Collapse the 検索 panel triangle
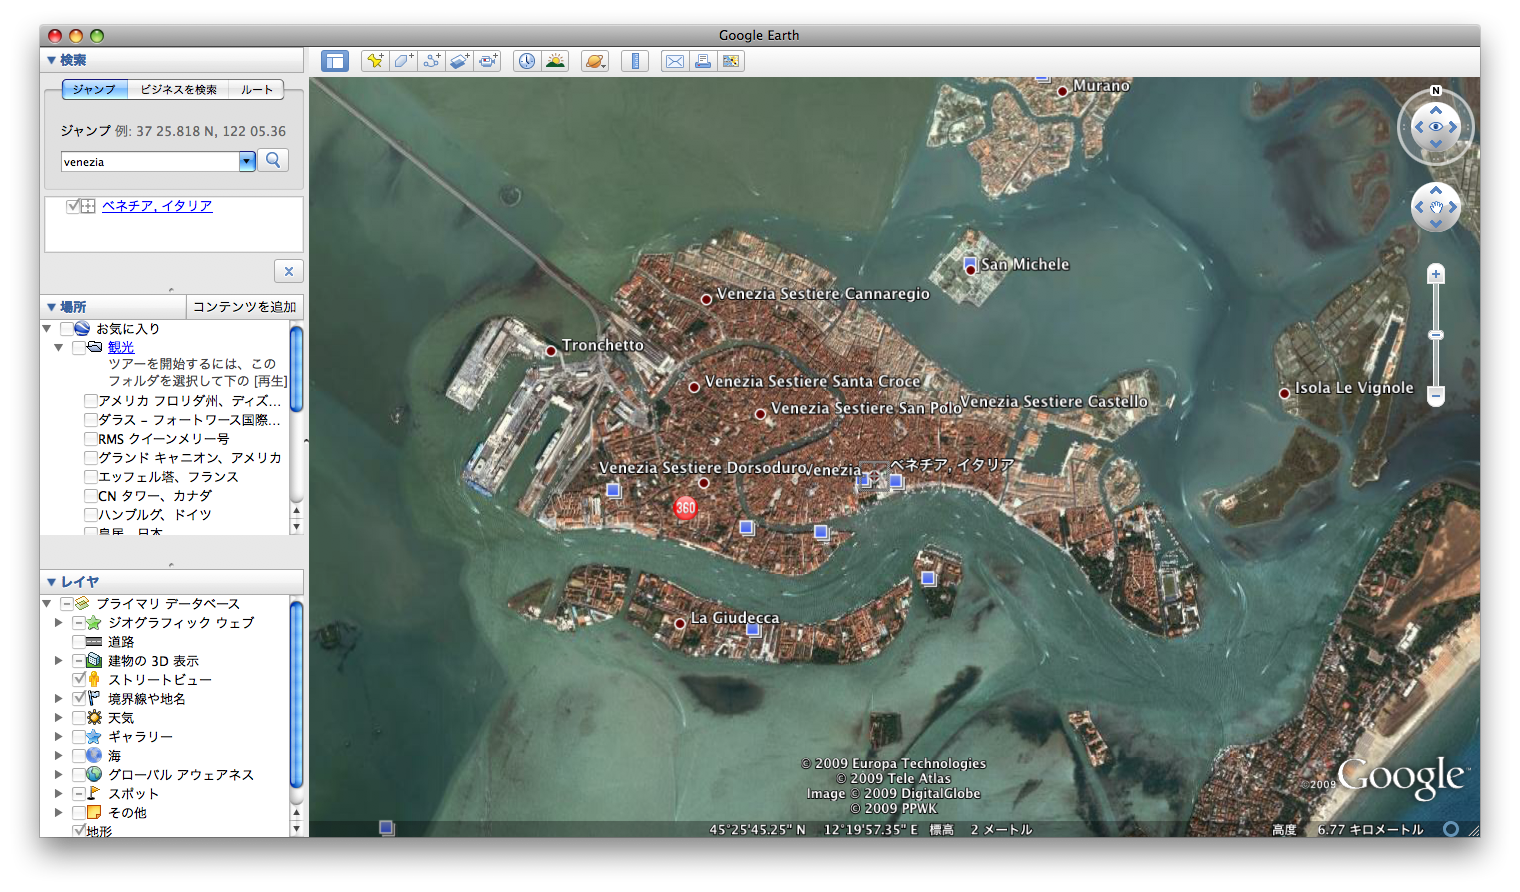1520x892 pixels. [51, 60]
